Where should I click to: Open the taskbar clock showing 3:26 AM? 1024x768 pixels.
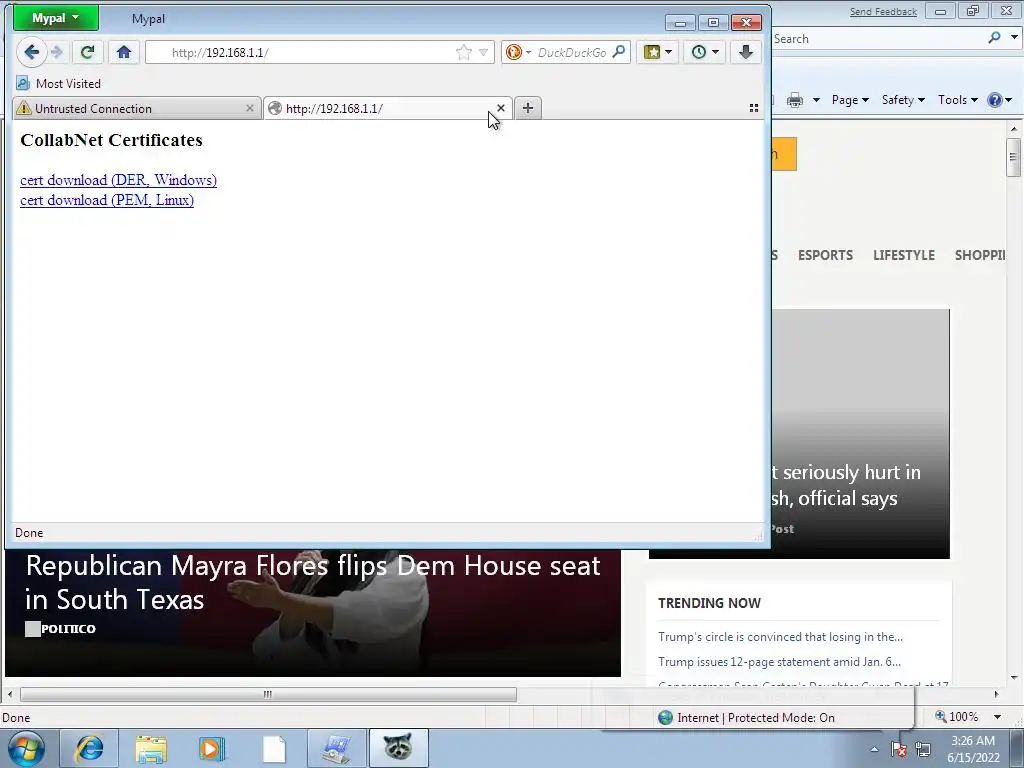point(973,749)
